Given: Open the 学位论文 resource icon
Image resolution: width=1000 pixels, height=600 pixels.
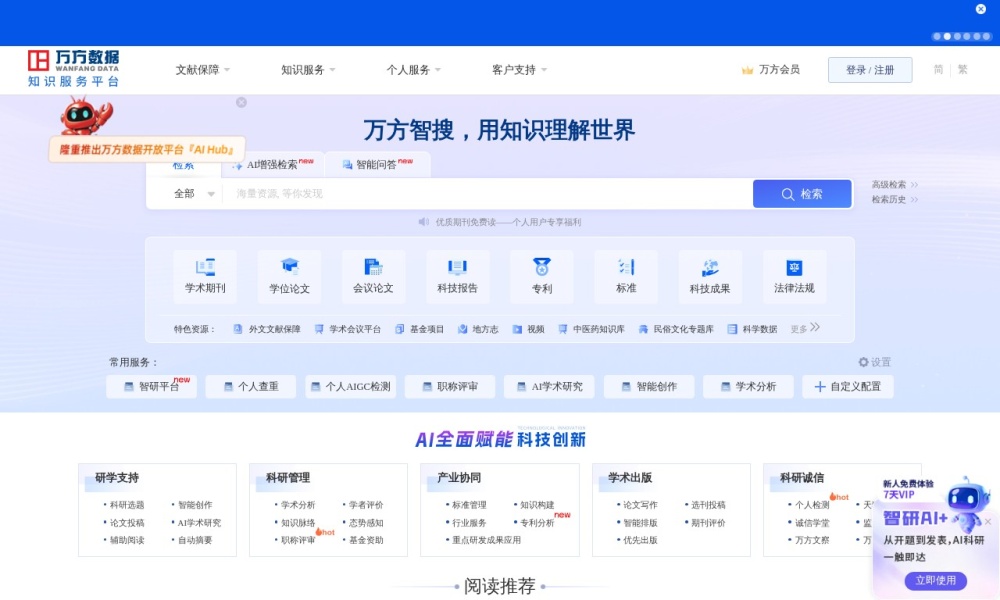Looking at the screenshot, I should (290, 276).
